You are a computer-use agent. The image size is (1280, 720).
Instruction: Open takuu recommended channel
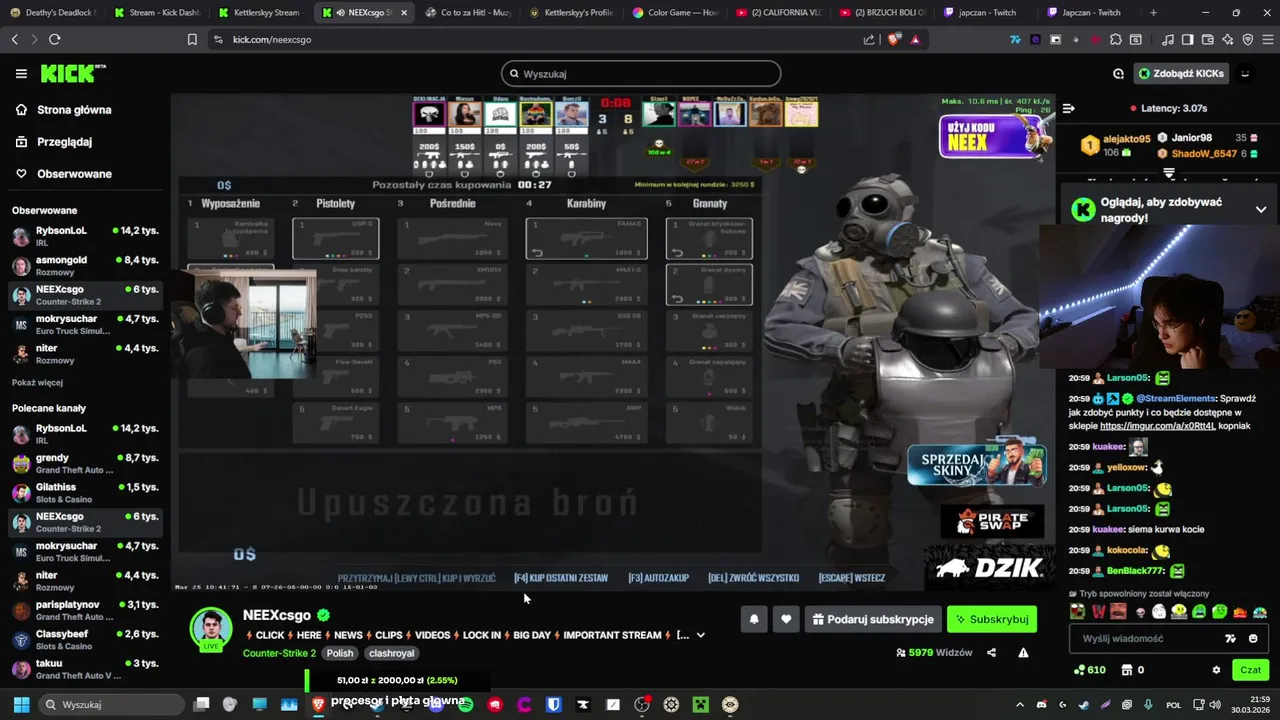click(84, 668)
